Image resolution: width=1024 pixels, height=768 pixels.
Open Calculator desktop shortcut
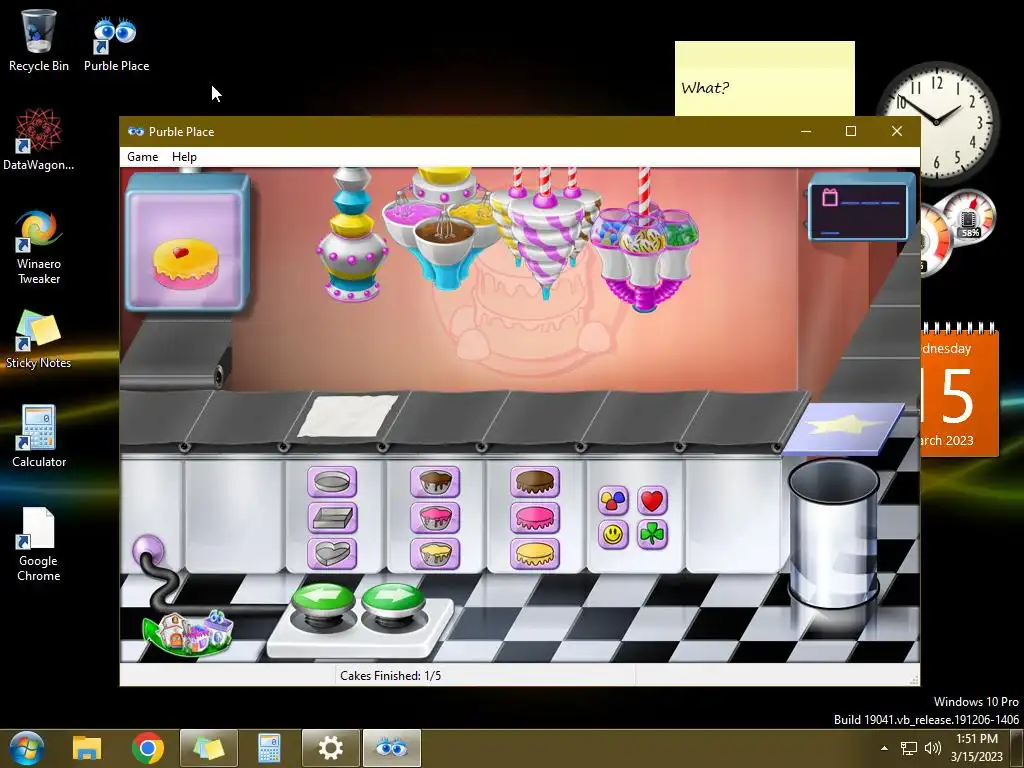tap(39, 436)
